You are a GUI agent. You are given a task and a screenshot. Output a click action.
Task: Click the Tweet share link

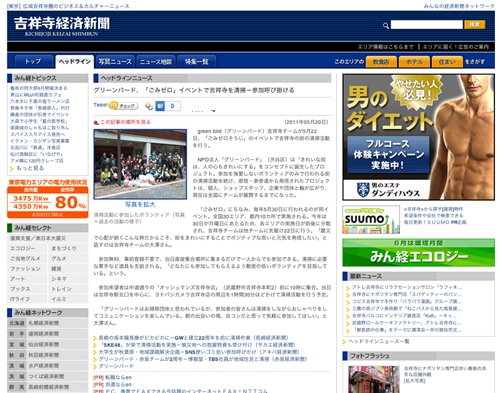100,105
